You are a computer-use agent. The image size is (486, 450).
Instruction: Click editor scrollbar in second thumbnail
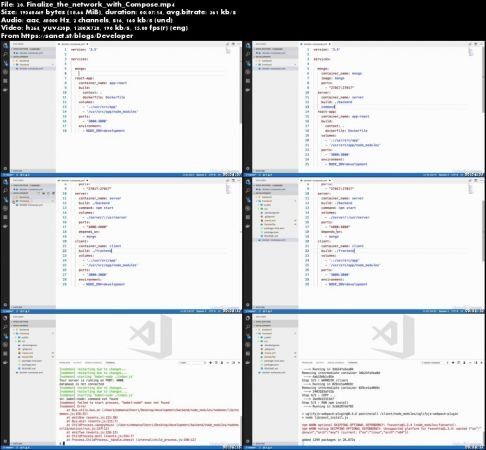pyautogui.click(x=483, y=80)
